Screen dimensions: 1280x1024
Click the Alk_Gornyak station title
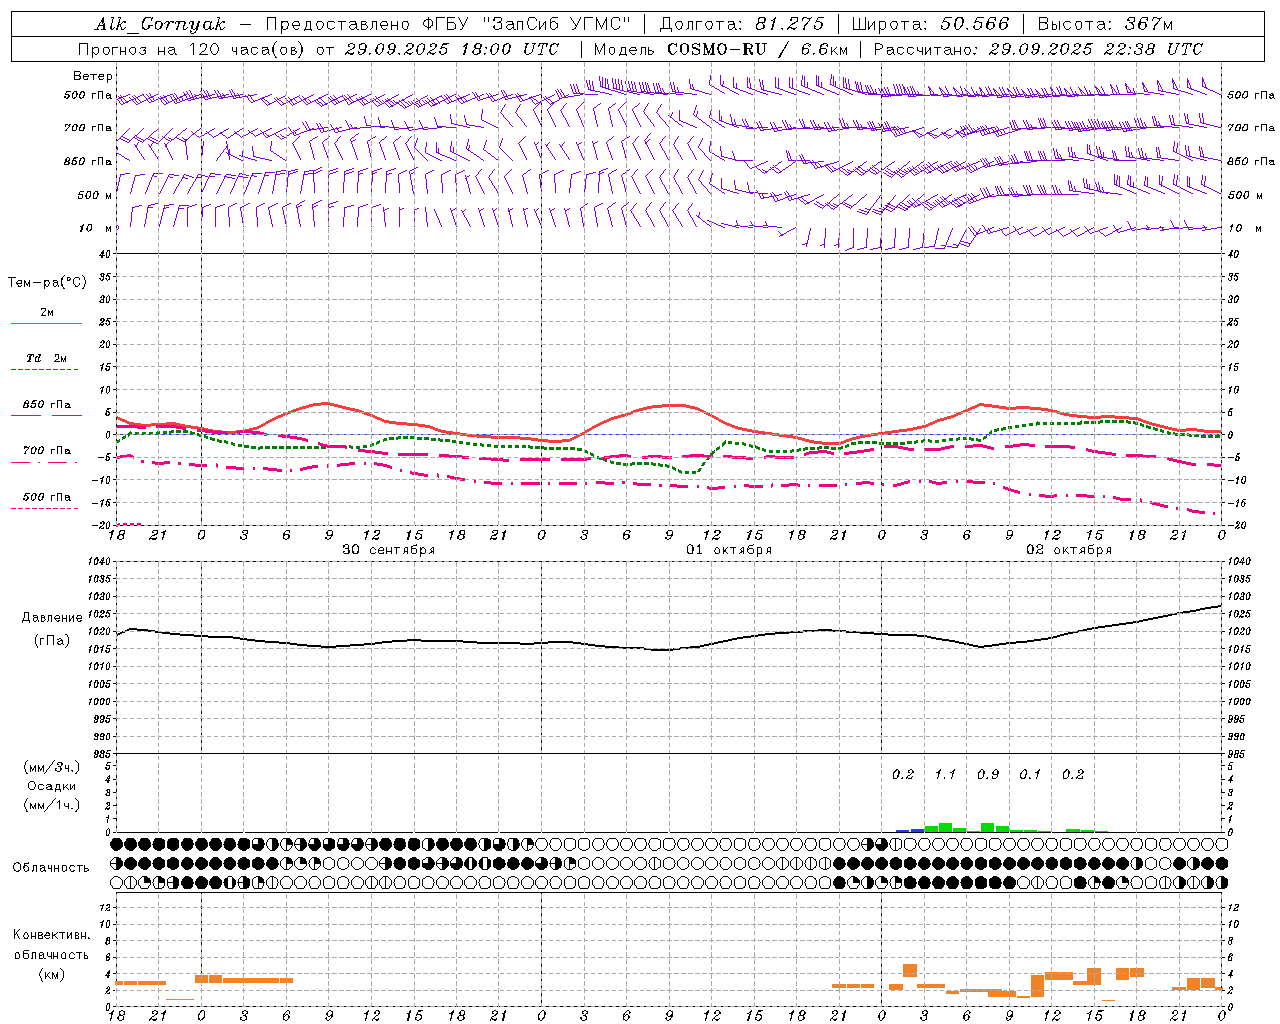coord(160,24)
